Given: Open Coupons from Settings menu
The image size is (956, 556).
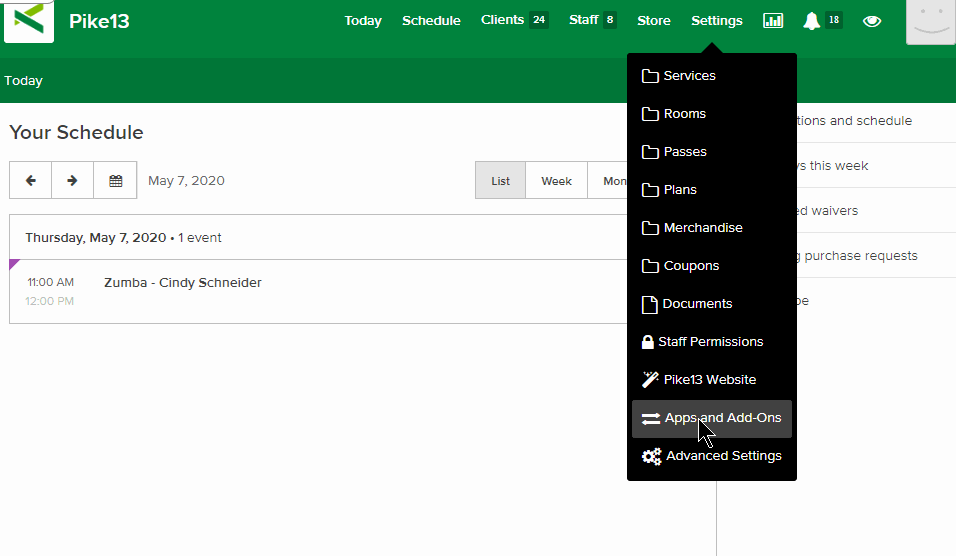Looking at the screenshot, I should [712, 266].
